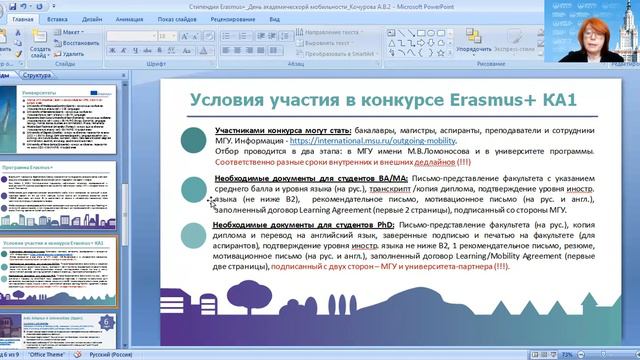Decrease font size with the small A icon

(x=196, y=36)
